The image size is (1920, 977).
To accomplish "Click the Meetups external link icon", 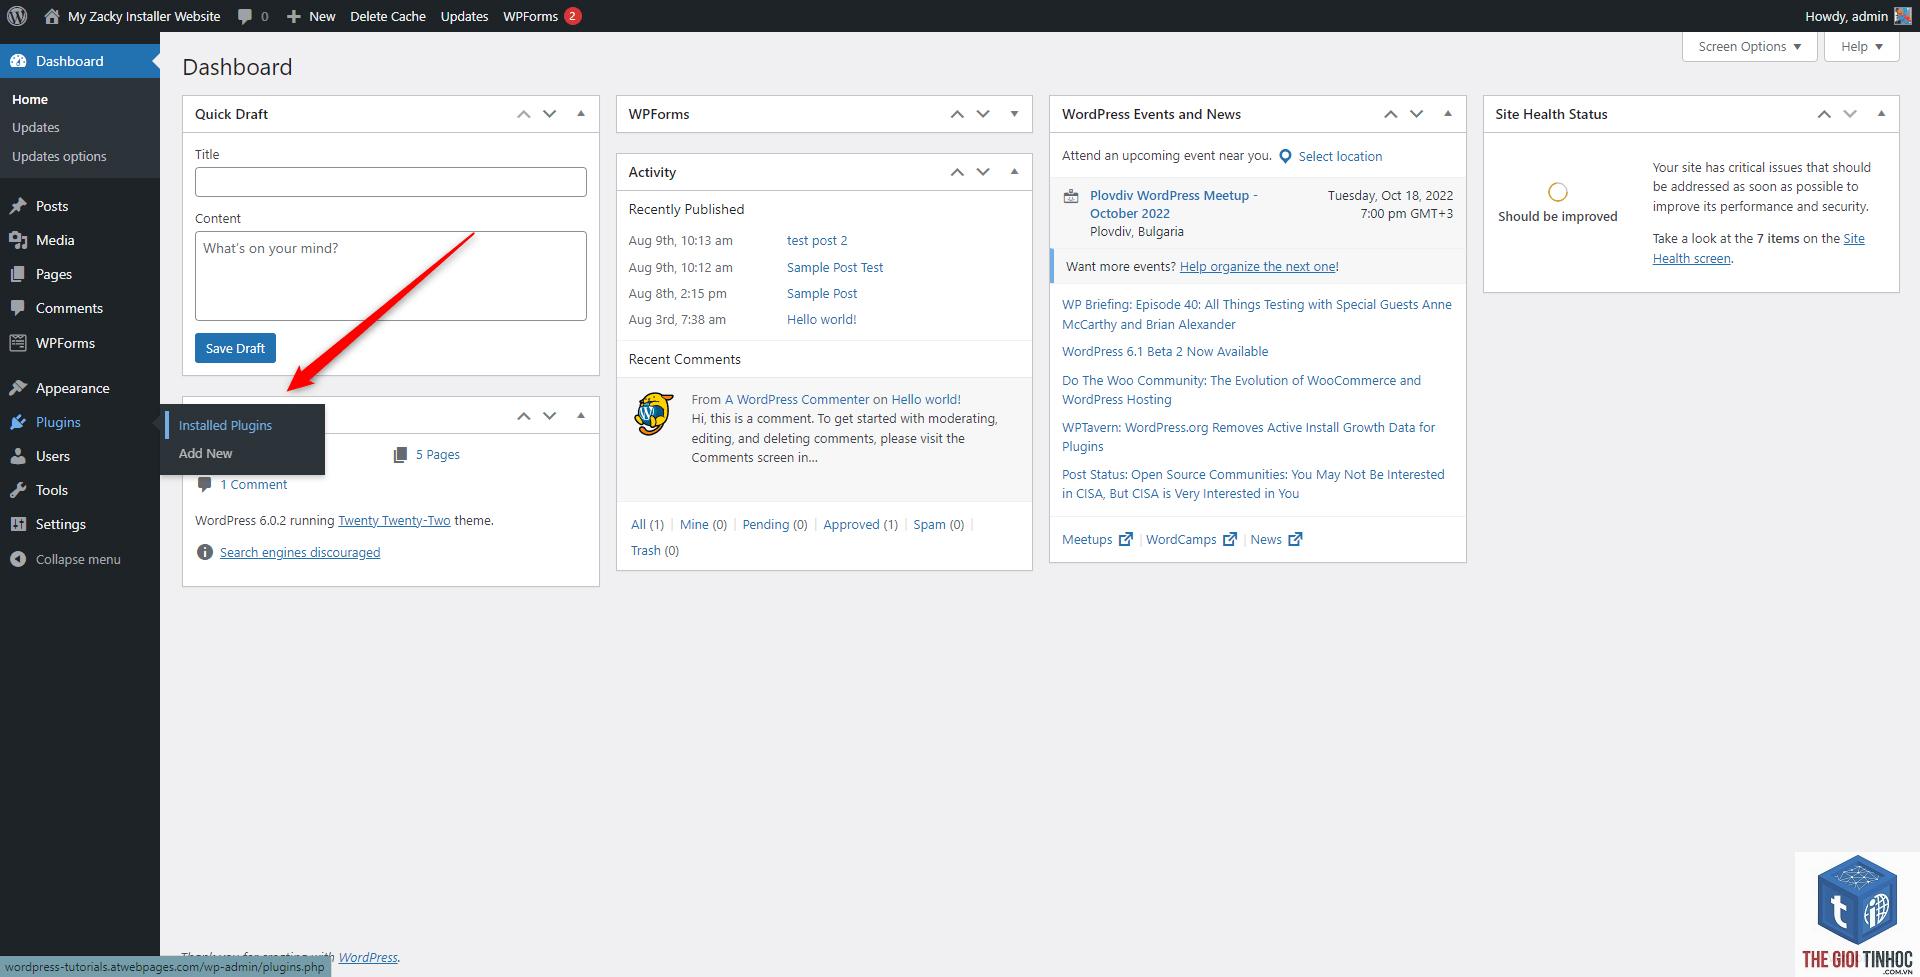I will pos(1125,539).
